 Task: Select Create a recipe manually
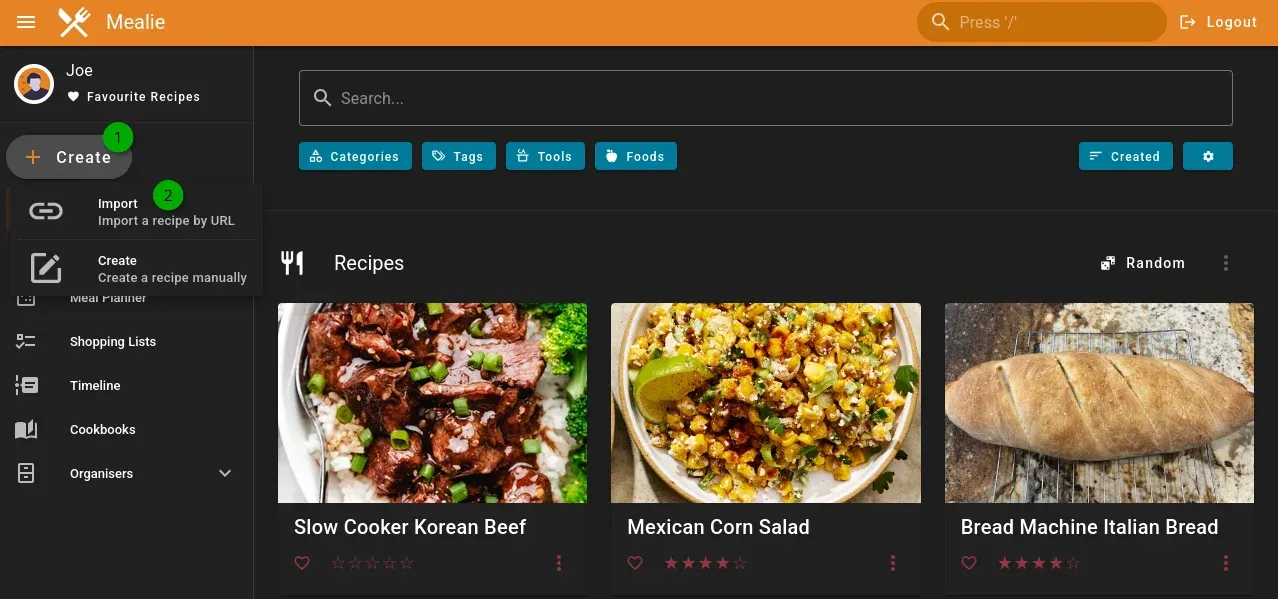[x=138, y=268]
